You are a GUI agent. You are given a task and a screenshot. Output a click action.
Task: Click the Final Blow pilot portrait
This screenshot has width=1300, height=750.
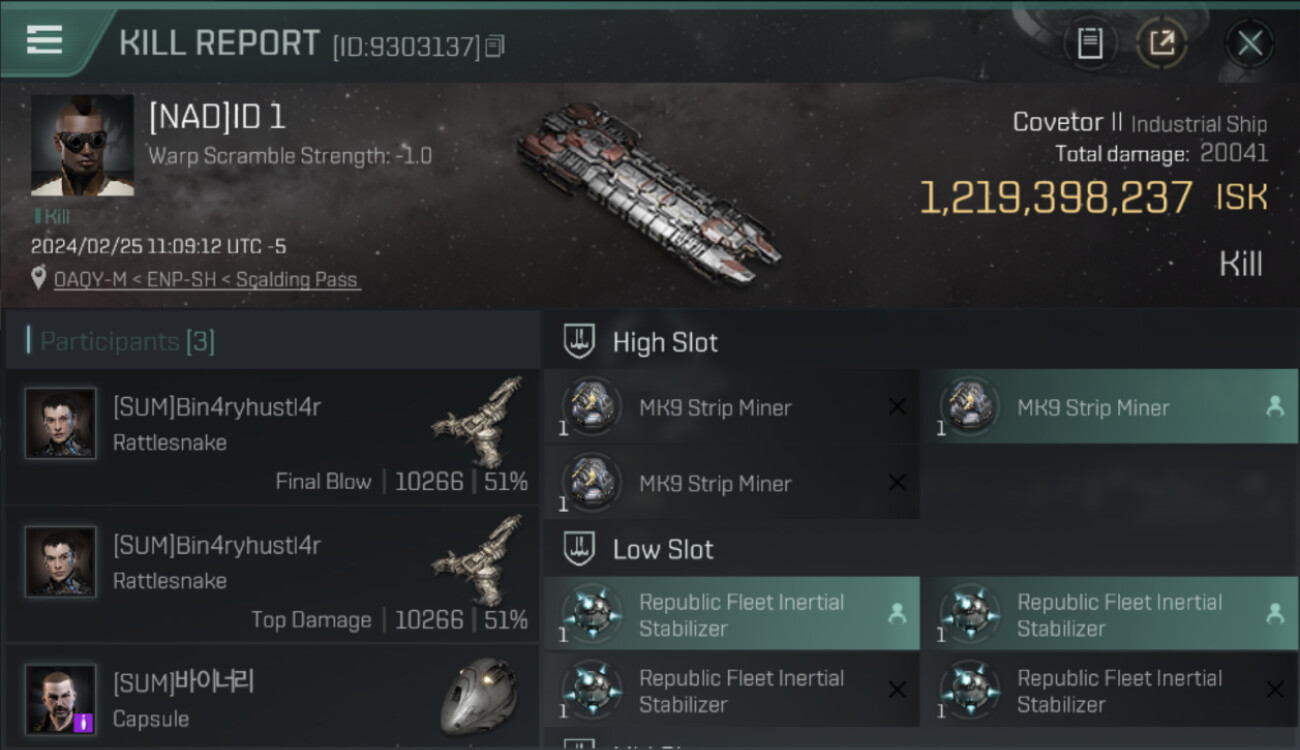point(61,423)
